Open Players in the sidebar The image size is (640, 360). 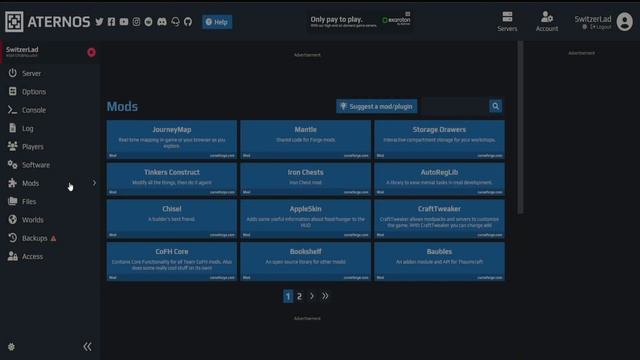pos(50,147)
